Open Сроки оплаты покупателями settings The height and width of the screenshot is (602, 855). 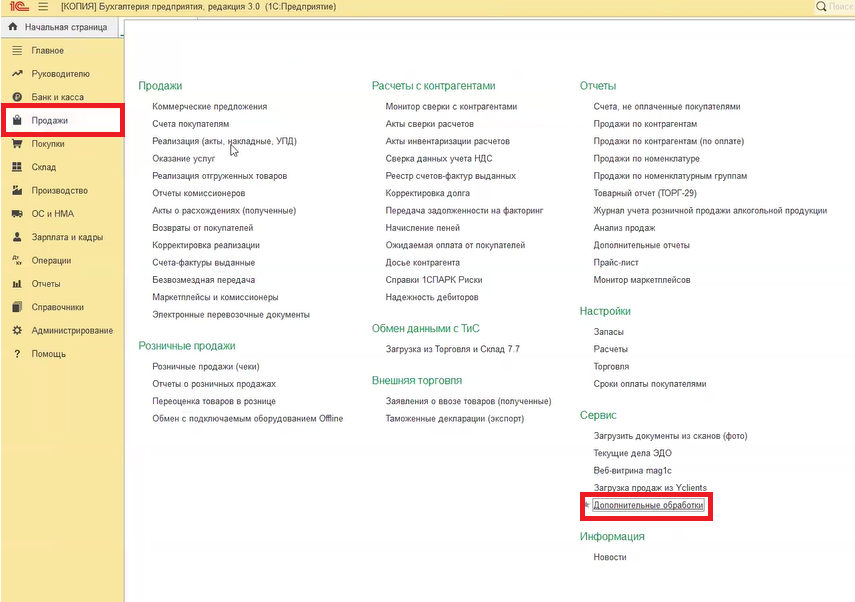[x=650, y=384]
